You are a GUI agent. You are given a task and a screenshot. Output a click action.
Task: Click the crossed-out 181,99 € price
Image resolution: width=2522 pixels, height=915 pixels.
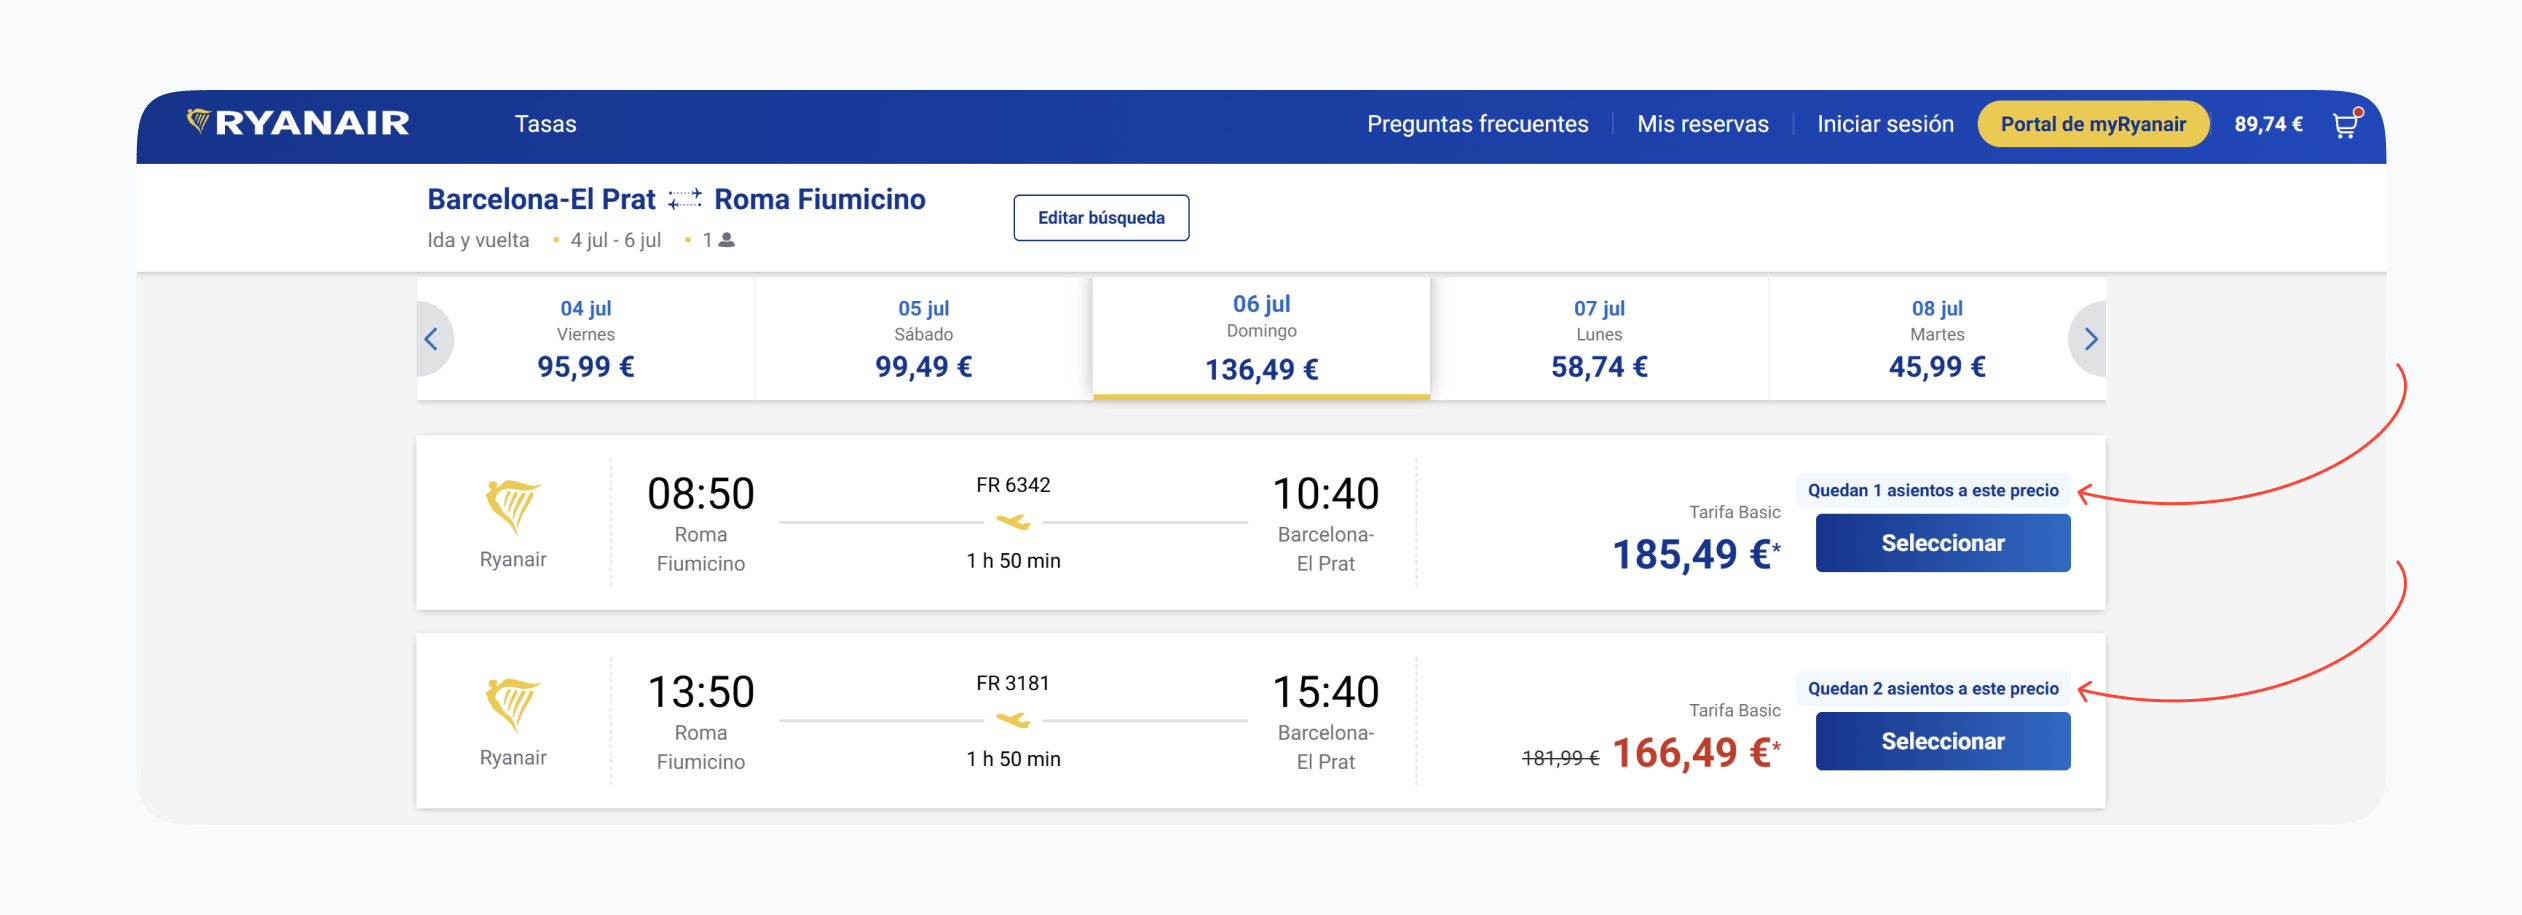pyautogui.click(x=1560, y=758)
